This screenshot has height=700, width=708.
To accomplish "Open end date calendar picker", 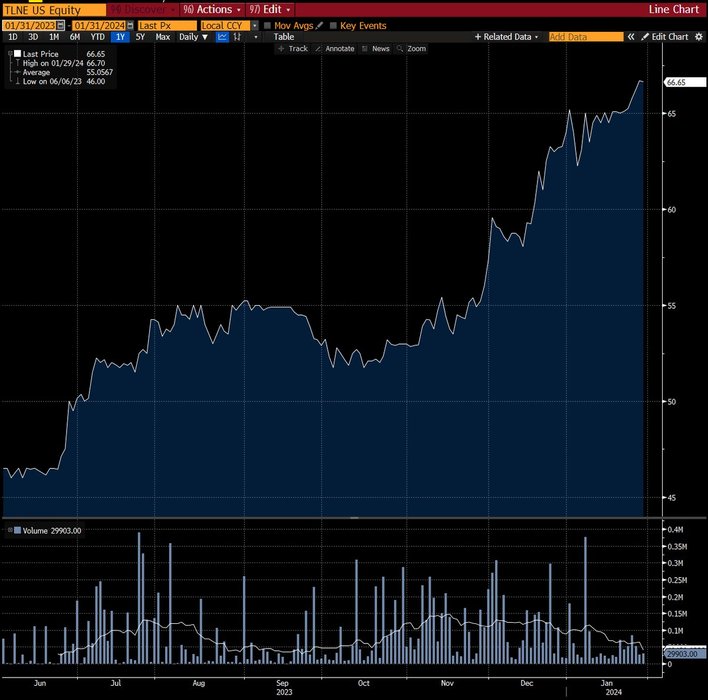I will (127, 25).
